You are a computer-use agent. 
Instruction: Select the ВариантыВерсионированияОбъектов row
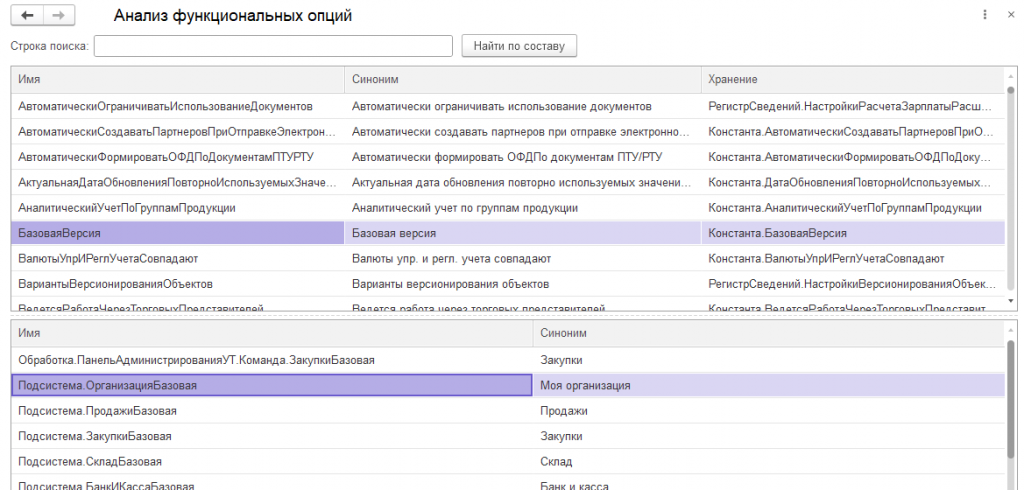pyautogui.click(x=177, y=284)
